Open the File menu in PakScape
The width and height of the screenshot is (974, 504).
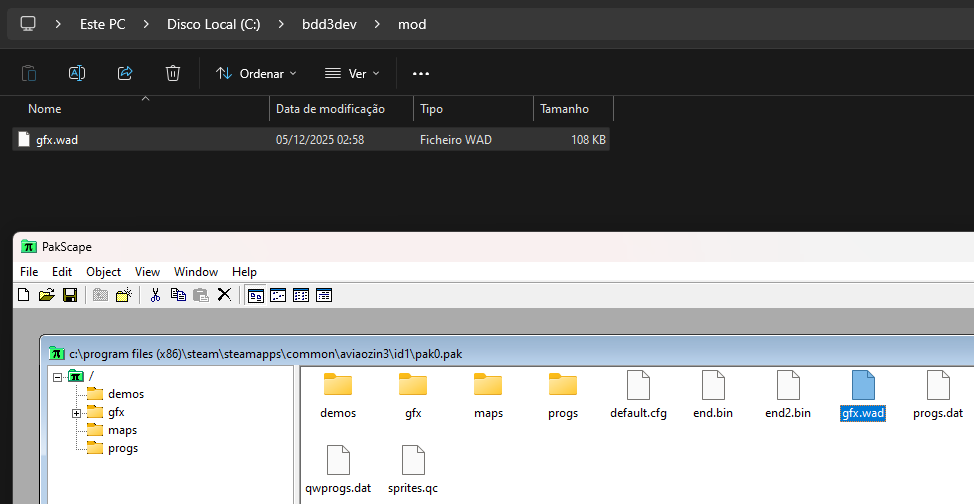pyautogui.click(x=29, y=271)
